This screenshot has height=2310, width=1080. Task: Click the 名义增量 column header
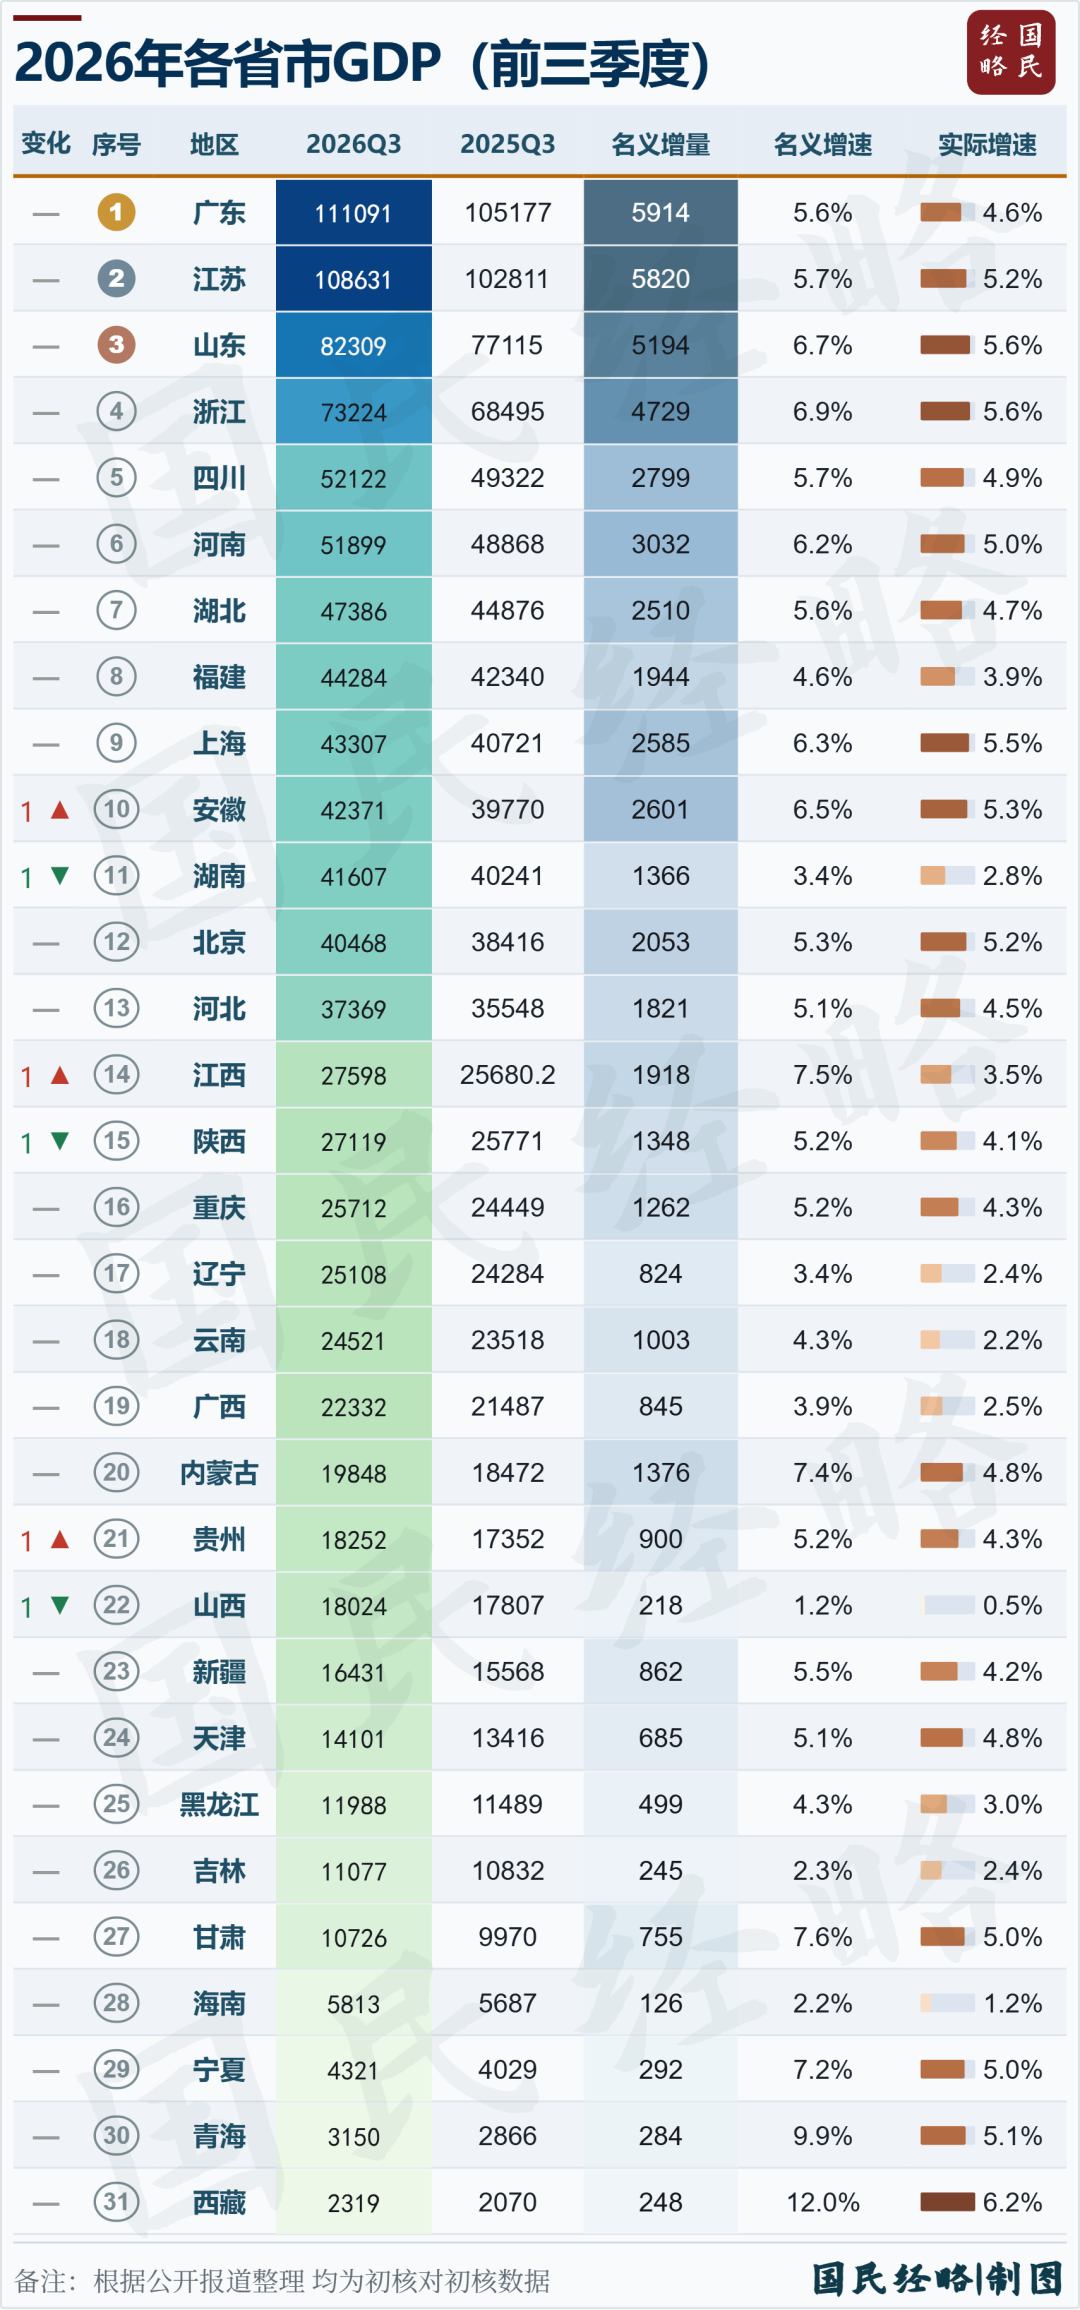coord(661,145)
